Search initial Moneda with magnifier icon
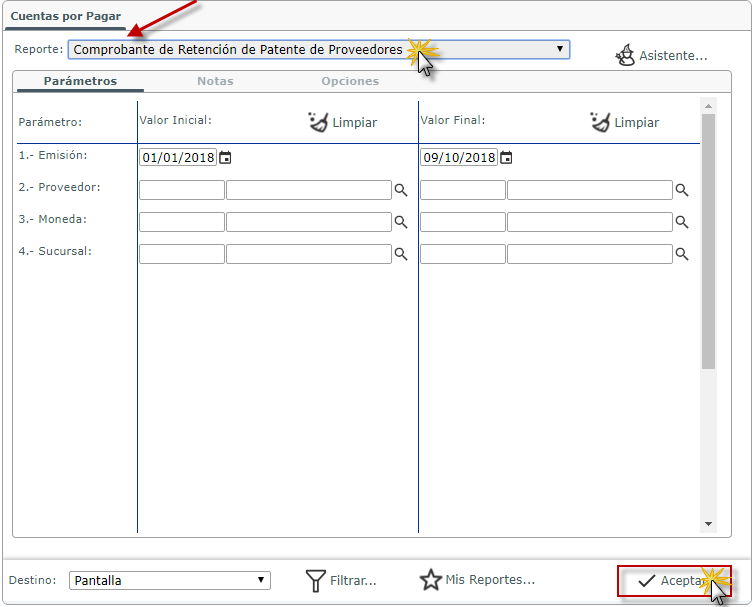This screenshot has height=607, width=755. tap(401, 222)
